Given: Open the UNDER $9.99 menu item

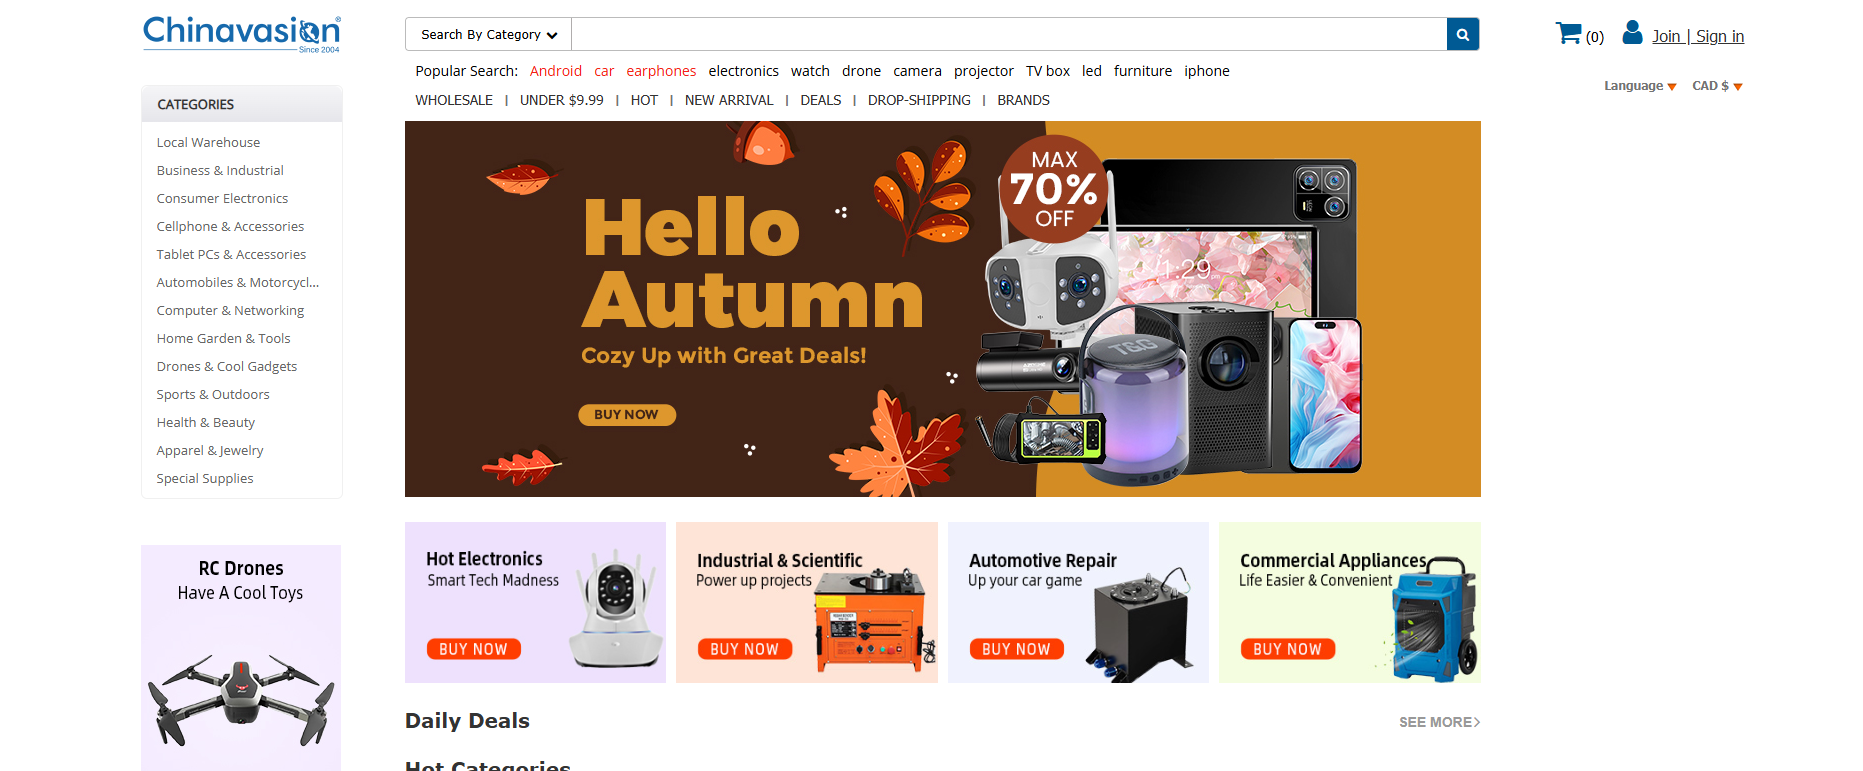Looking at the screenshot, I should tap(562, 100).
